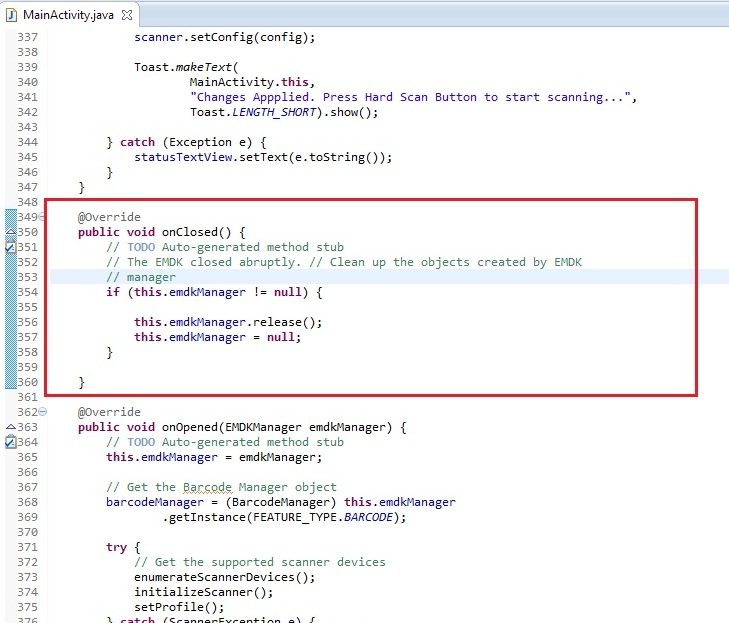The image size is (729, 623).
Task: Click override indicator triangle at line 350
Action: pos(10,232)
